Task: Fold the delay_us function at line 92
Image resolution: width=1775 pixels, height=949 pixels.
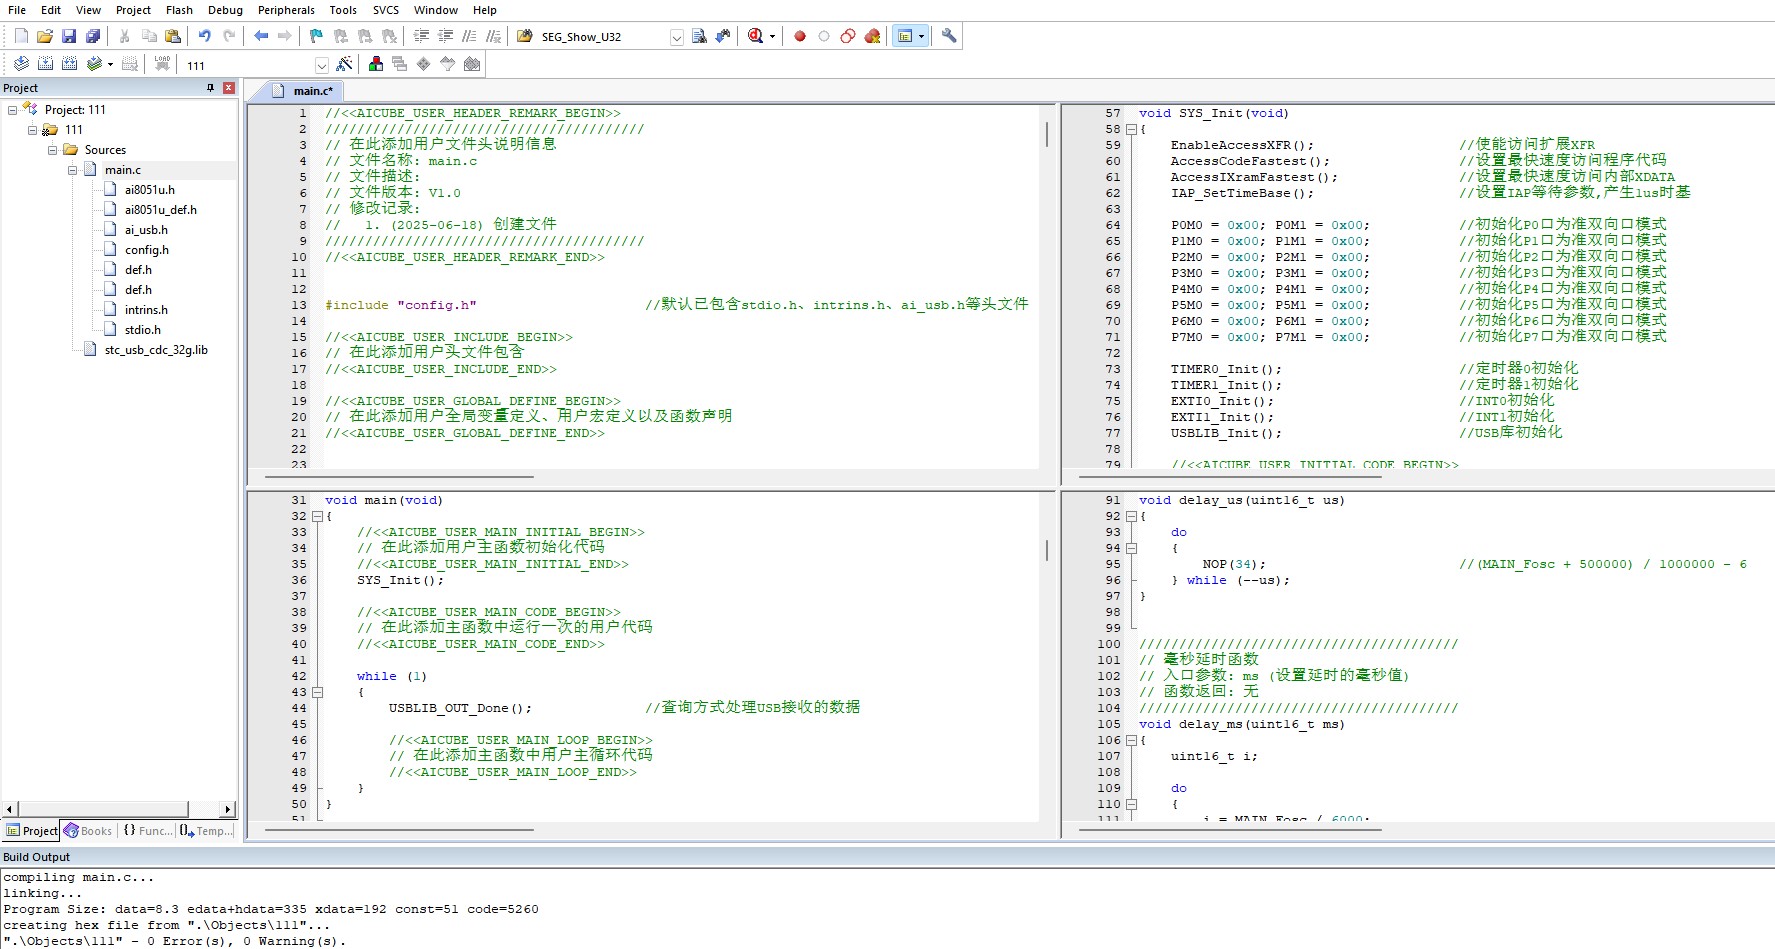Action: [x=1131, y=516]
